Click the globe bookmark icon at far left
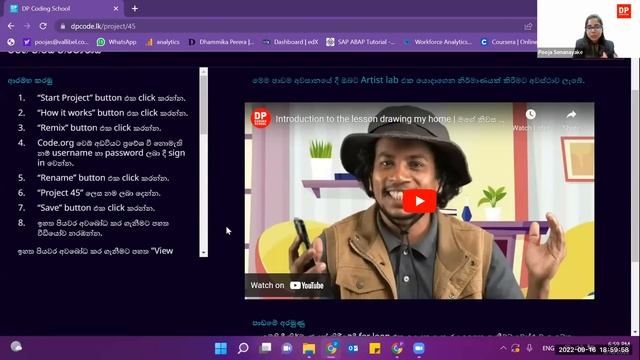The image size is (640, 360). click(x=11, y=42)
